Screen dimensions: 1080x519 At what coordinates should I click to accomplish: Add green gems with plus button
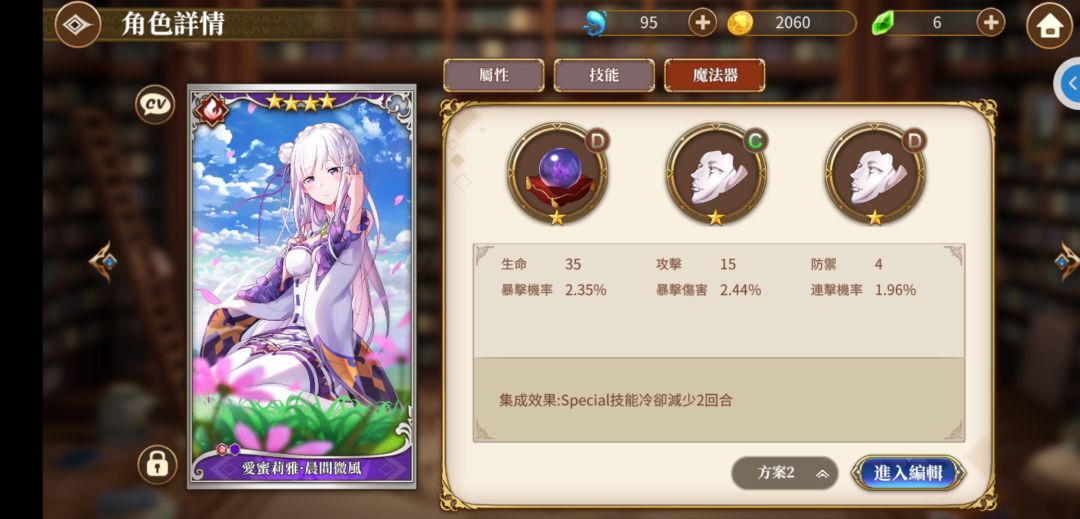click(990, 23)
